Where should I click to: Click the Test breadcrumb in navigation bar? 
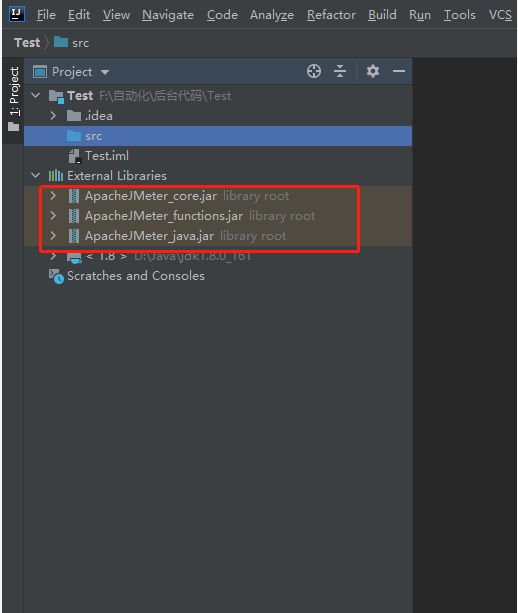pyautogui.click(x=27, y=43)
